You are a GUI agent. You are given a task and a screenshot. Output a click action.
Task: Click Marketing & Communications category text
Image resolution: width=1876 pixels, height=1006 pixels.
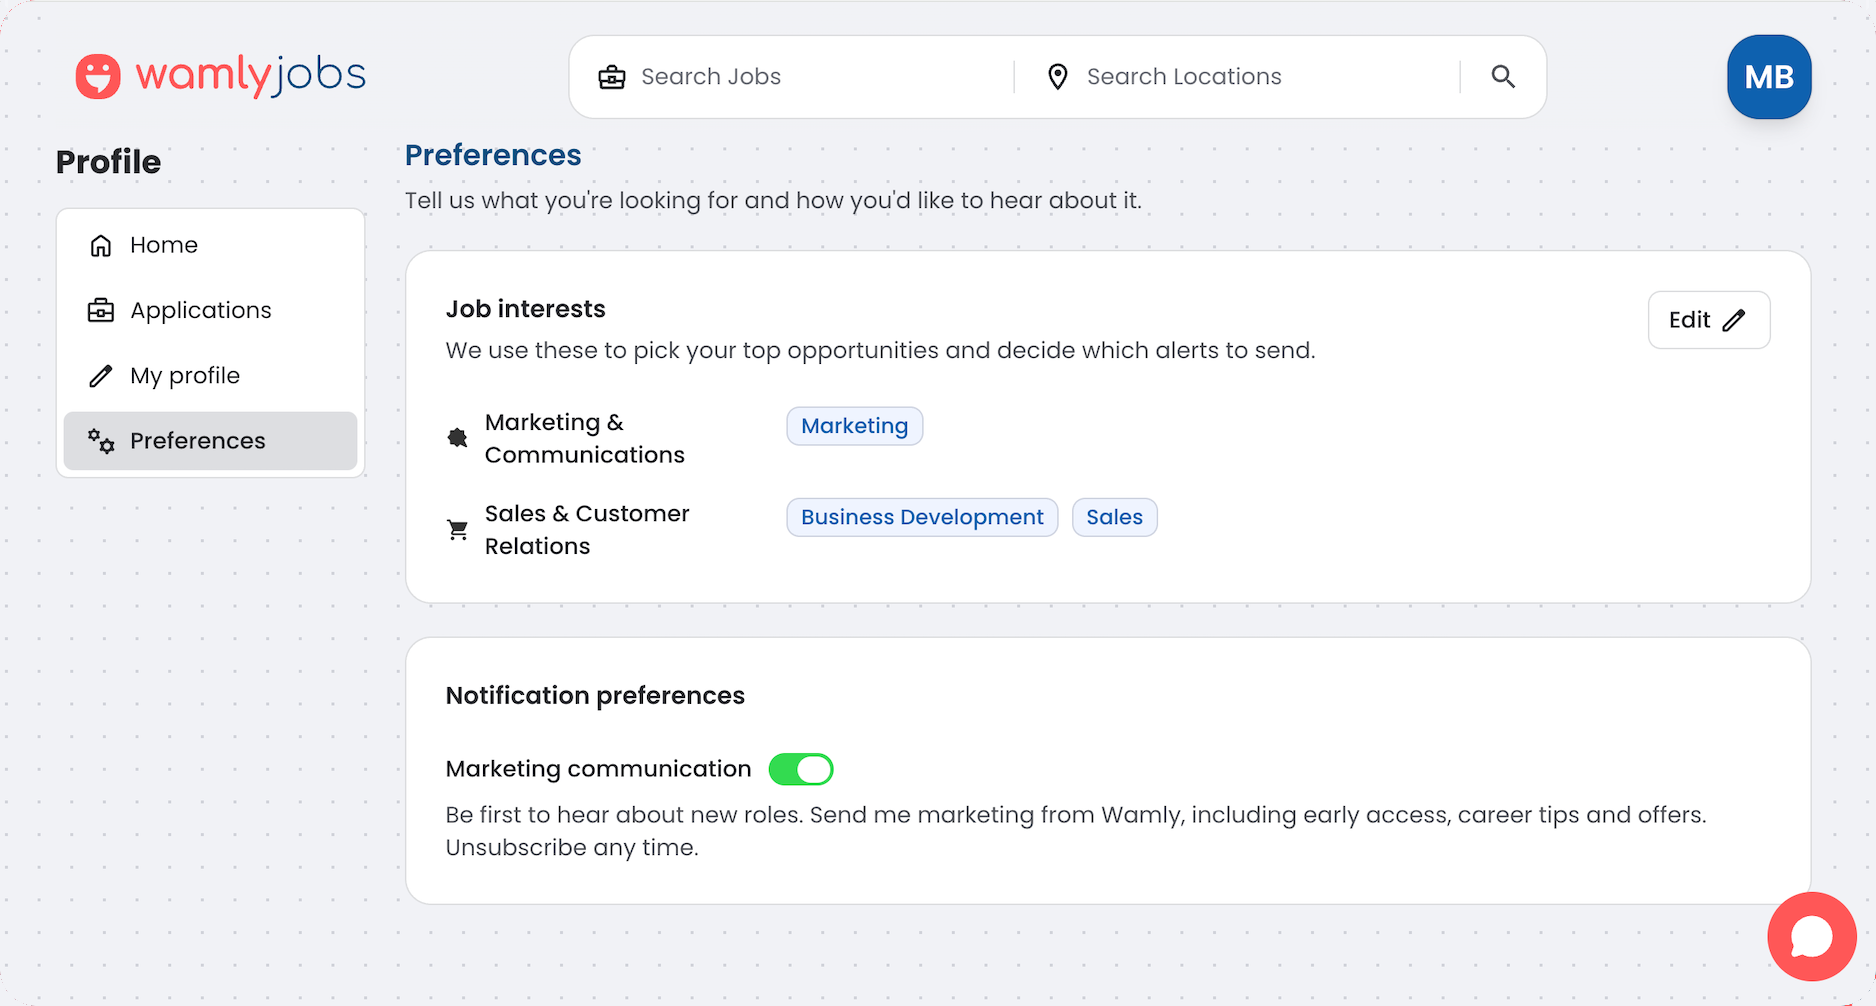pos(585,438)
